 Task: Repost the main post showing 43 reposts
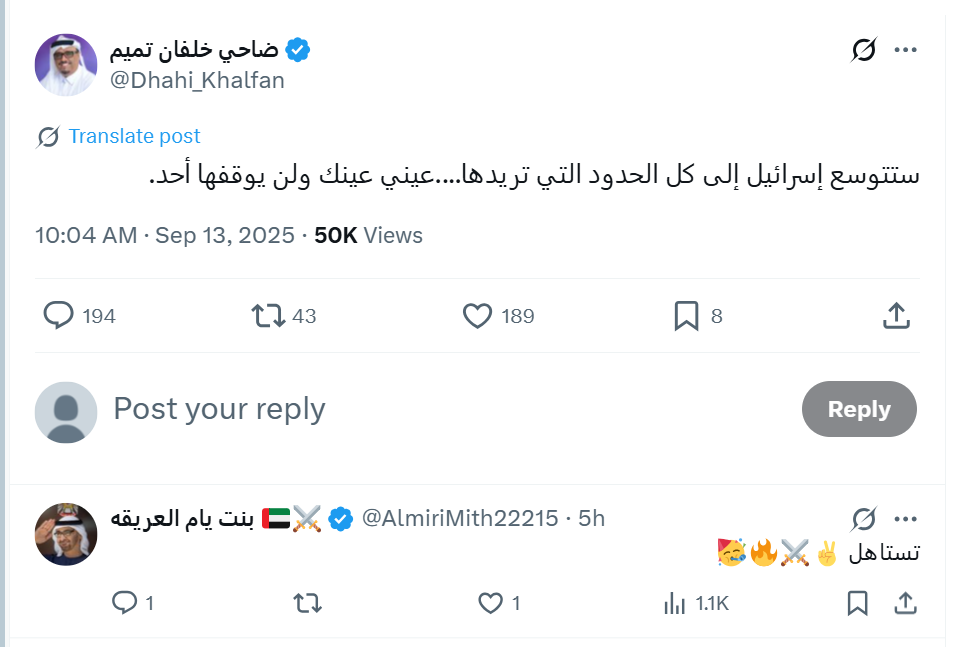[x=268, y=315]
